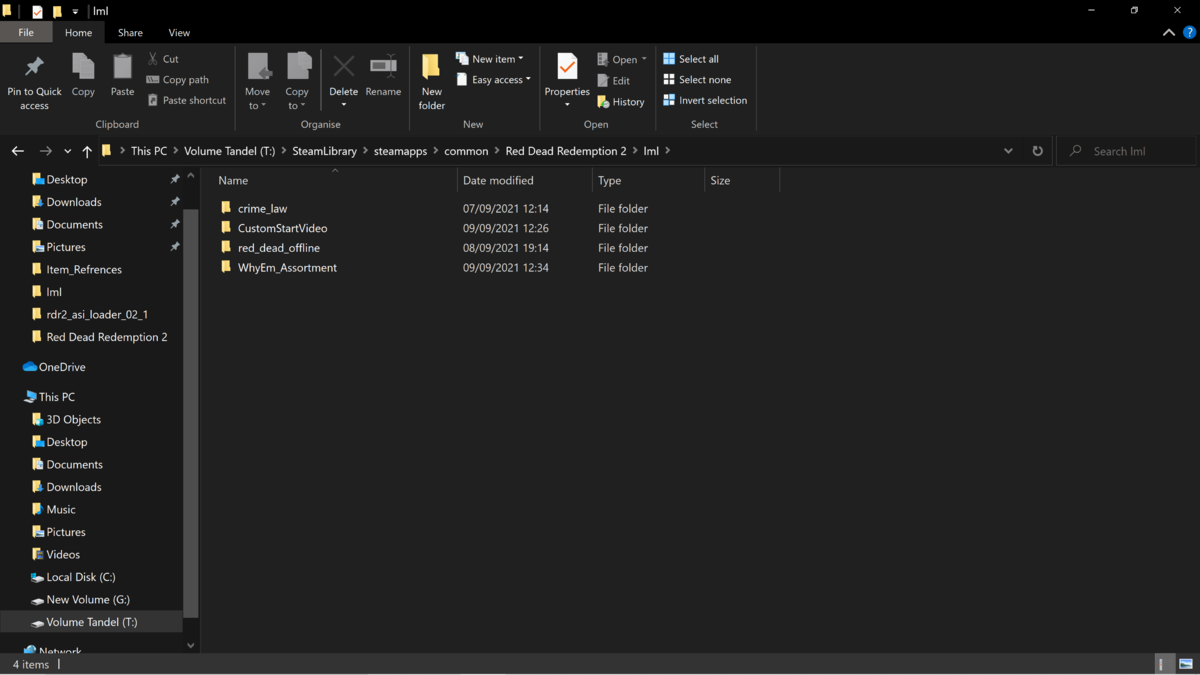This screenshot has width=1200, height=675.
Task: Minimize the ribbon with the chevron
Action: [1168, 33]
